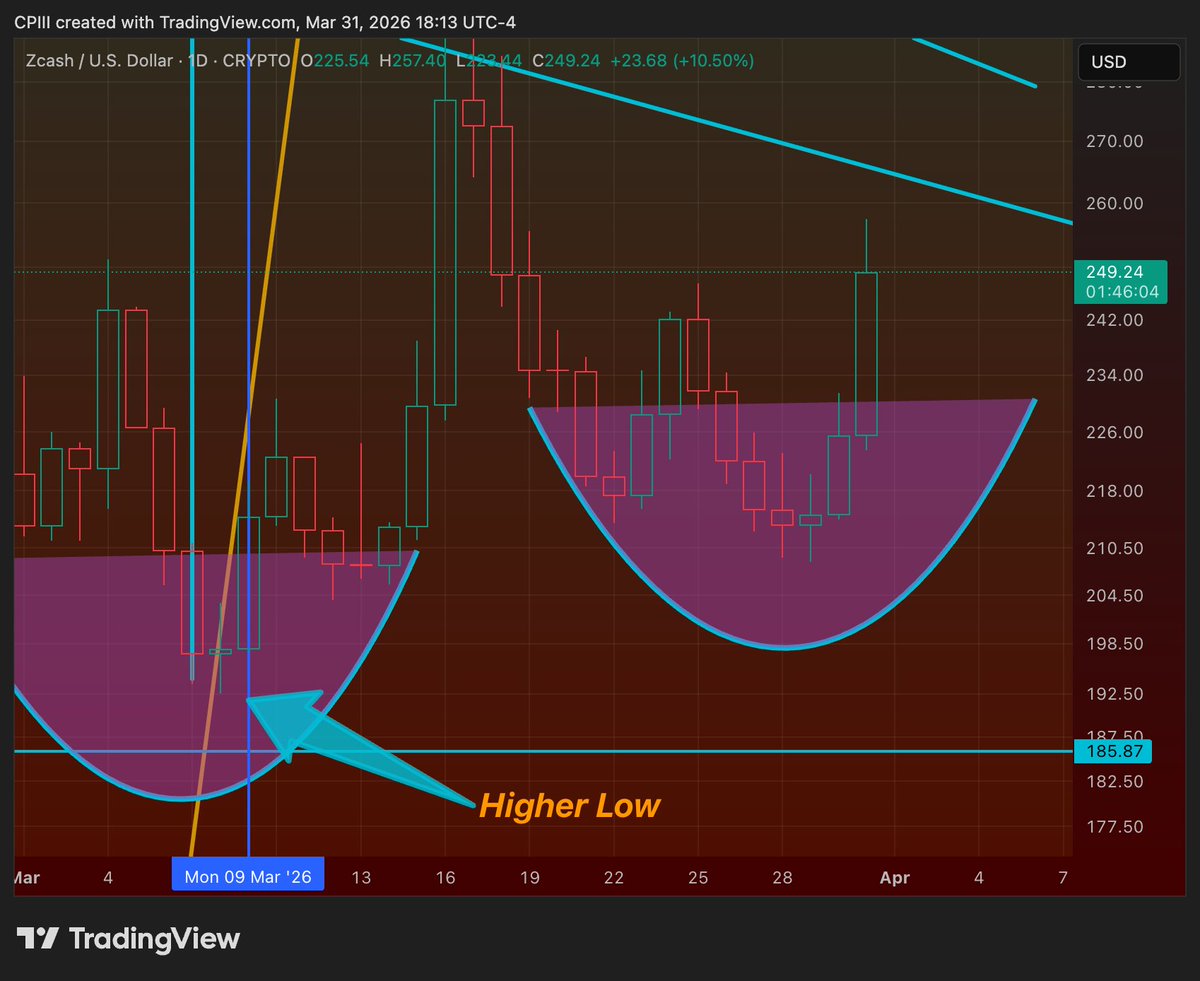Screen dimensions: 1200x981
Task: Click the 13 date label on time axis
Action: tap(361, 878)
